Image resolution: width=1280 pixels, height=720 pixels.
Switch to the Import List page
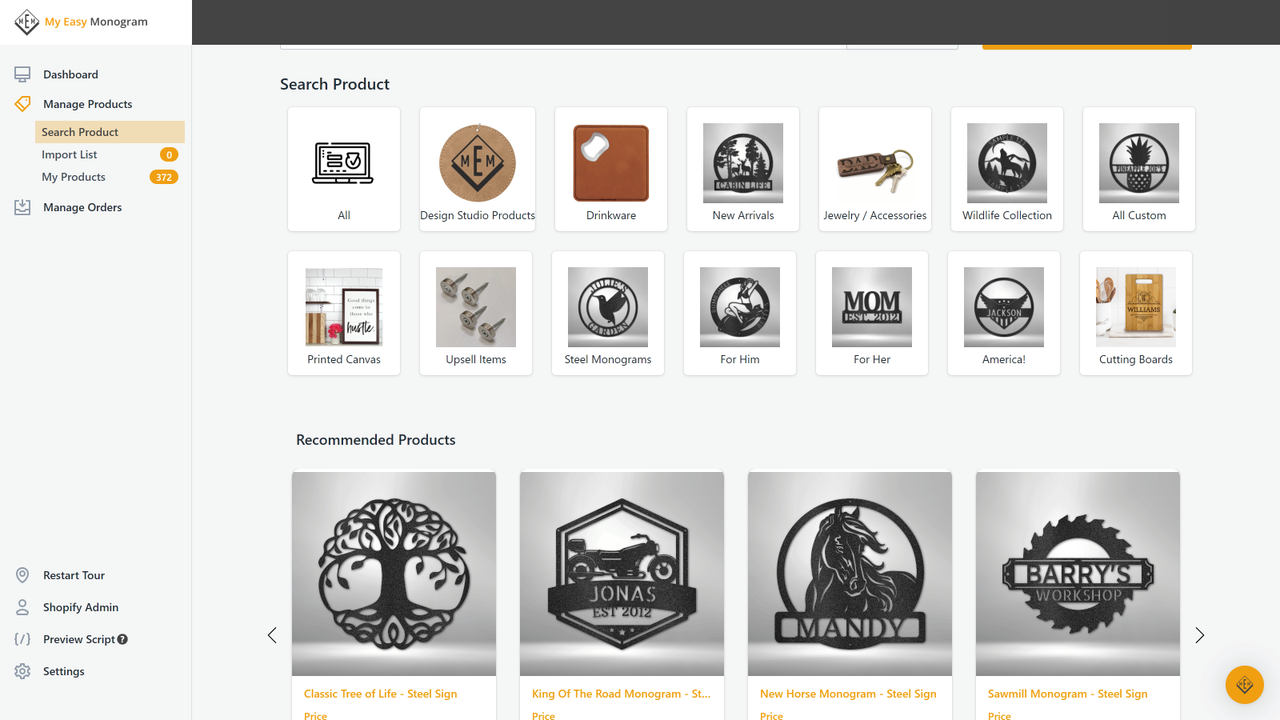69,154
